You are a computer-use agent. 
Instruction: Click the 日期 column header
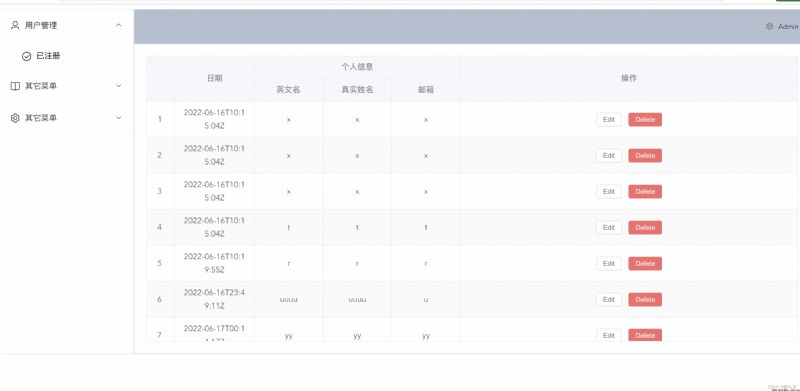214,79
